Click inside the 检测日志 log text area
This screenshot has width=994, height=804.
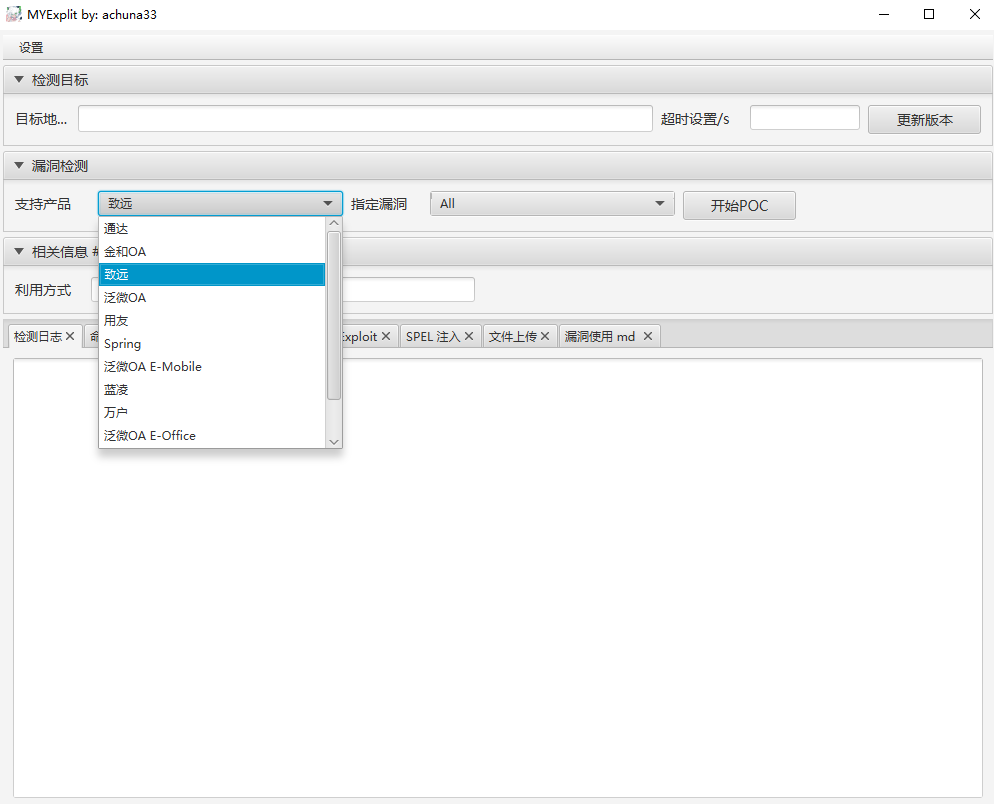(x=498, y=578)
